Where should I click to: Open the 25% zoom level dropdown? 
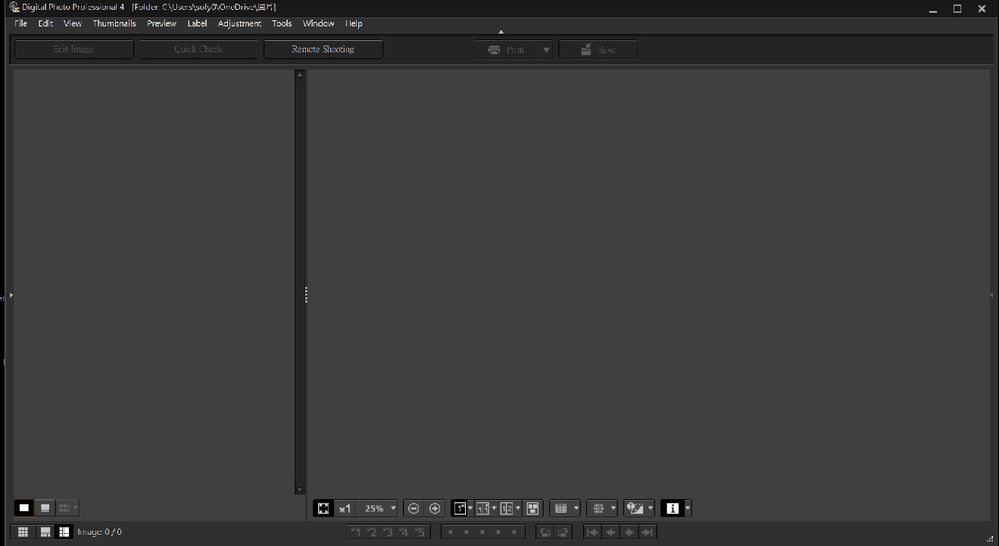pos(393,509)
